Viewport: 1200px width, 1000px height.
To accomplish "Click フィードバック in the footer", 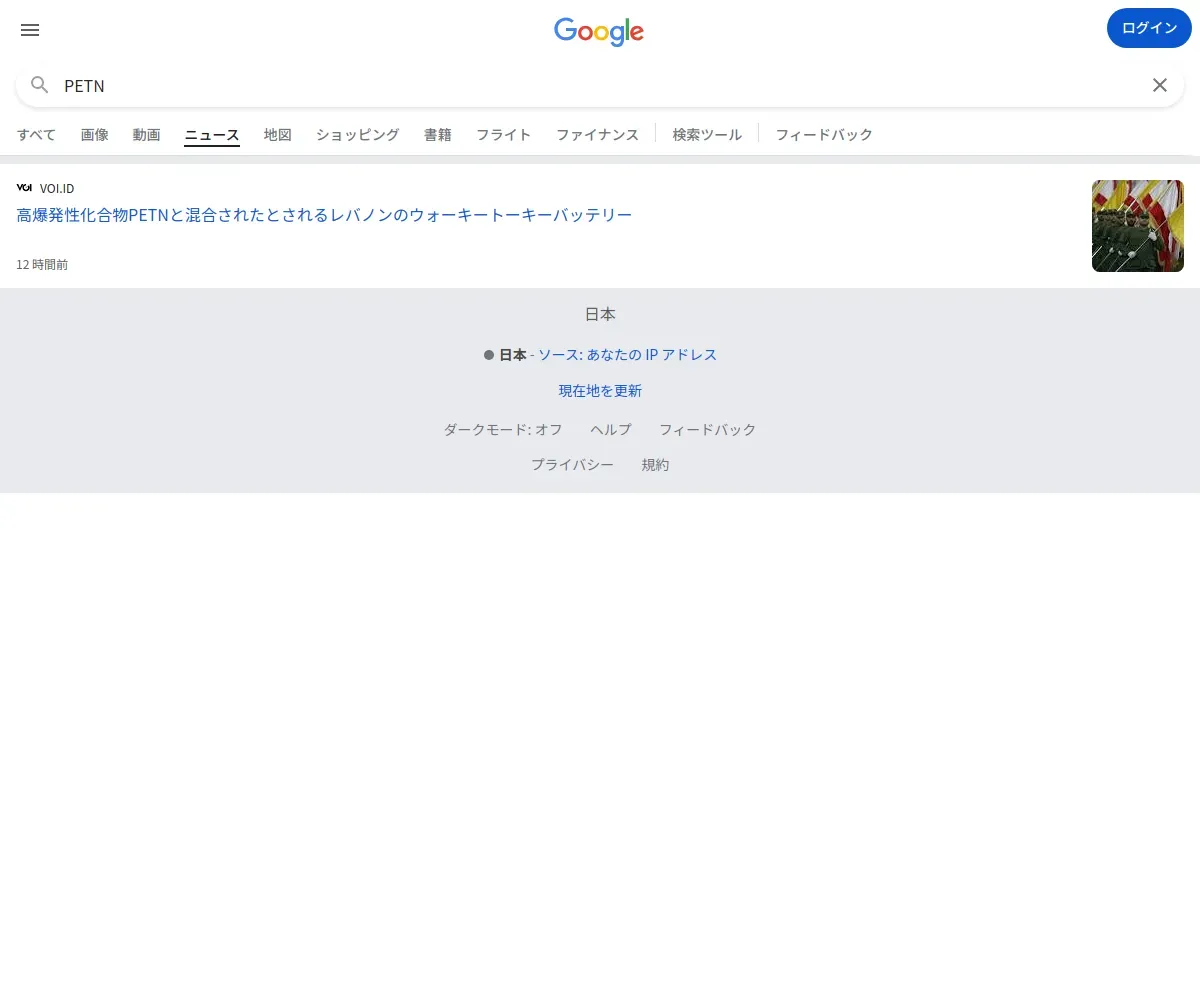I will tap(707, 429).
